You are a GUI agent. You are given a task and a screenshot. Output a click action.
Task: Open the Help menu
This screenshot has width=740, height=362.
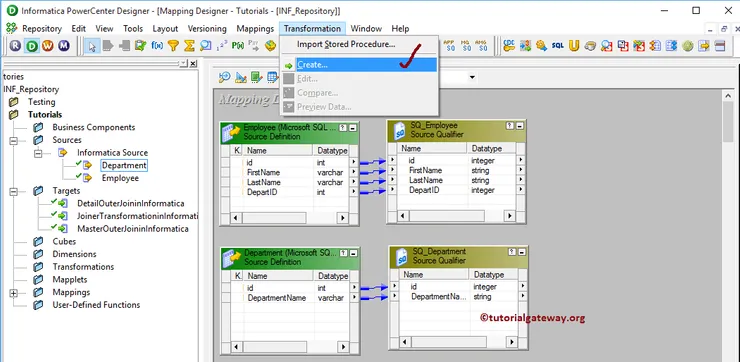(400, 29)
